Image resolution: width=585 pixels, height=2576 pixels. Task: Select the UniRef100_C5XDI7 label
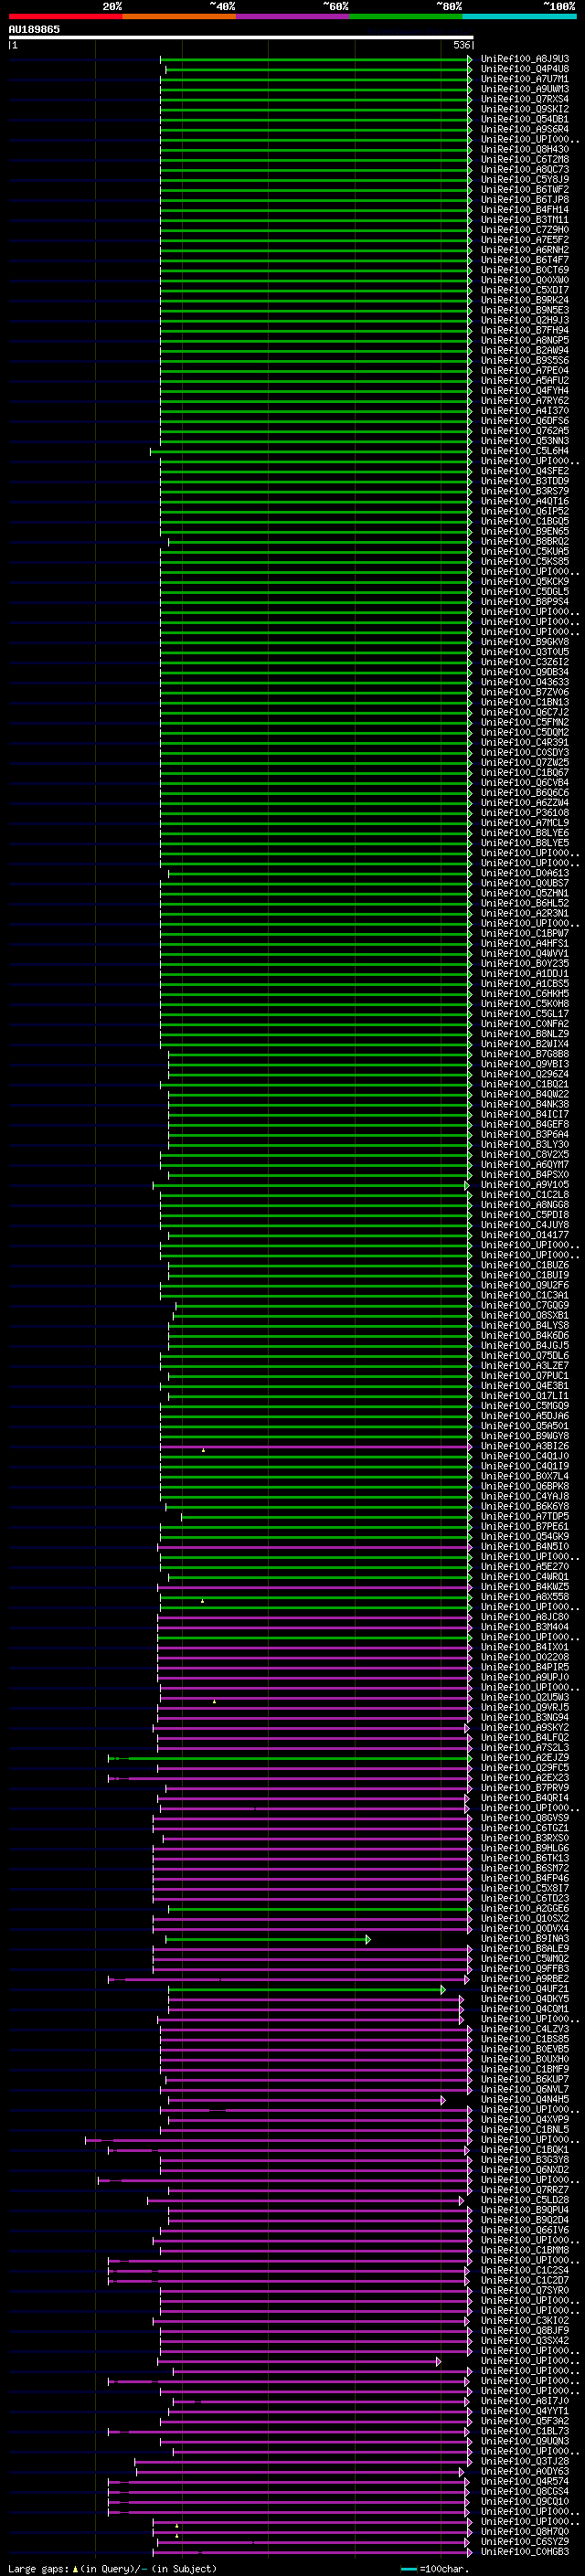pos(524,290)
